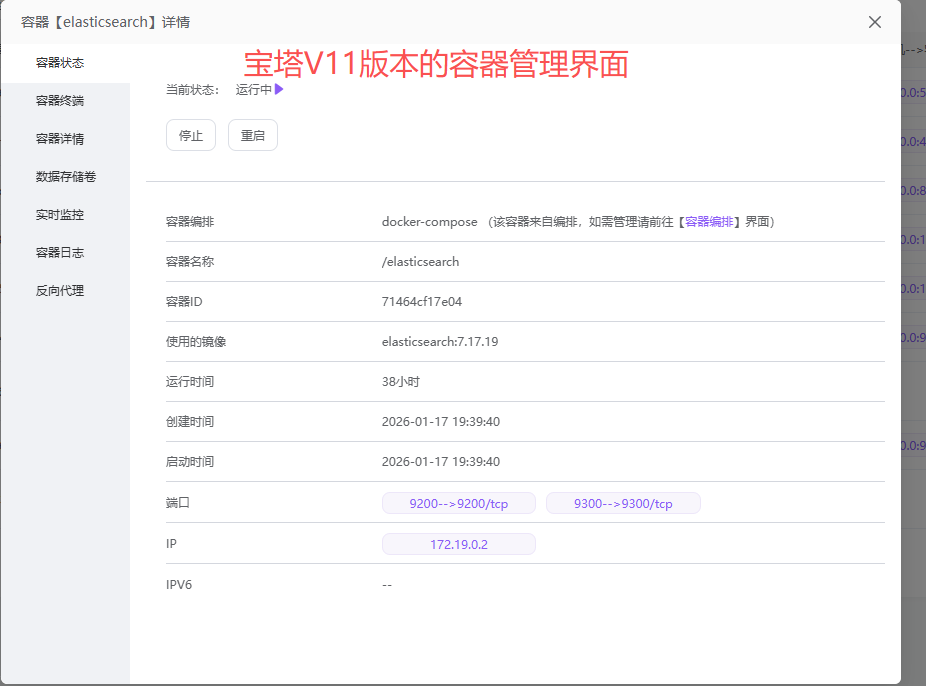926x686 pixels.
Task: Click the IPV6 row showing --
Action: [387, 584]
